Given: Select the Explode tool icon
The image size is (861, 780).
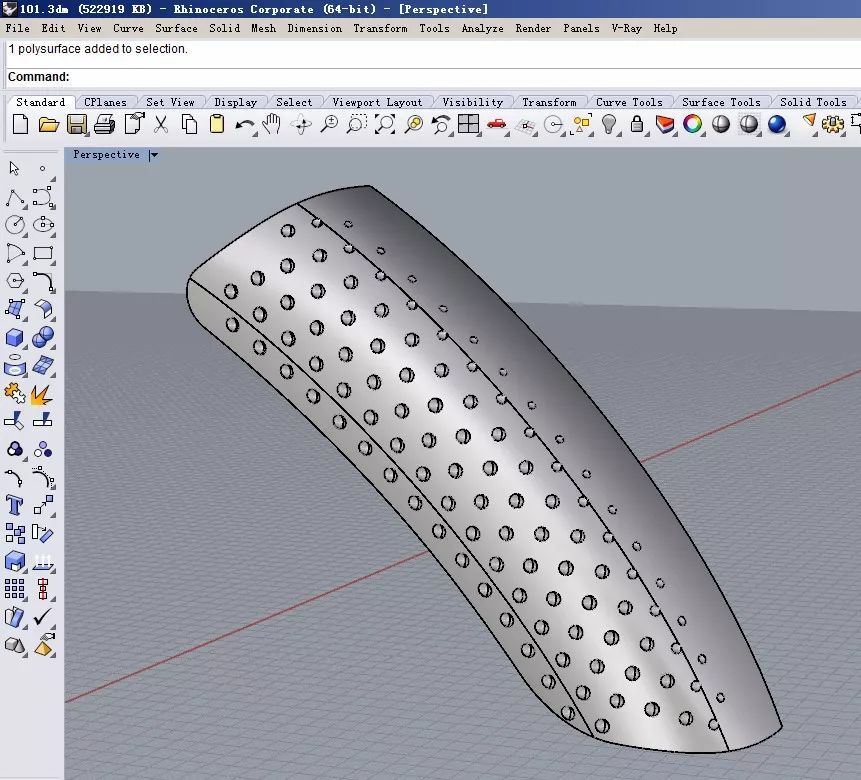Looking at the screenshot, I should 42,394.
